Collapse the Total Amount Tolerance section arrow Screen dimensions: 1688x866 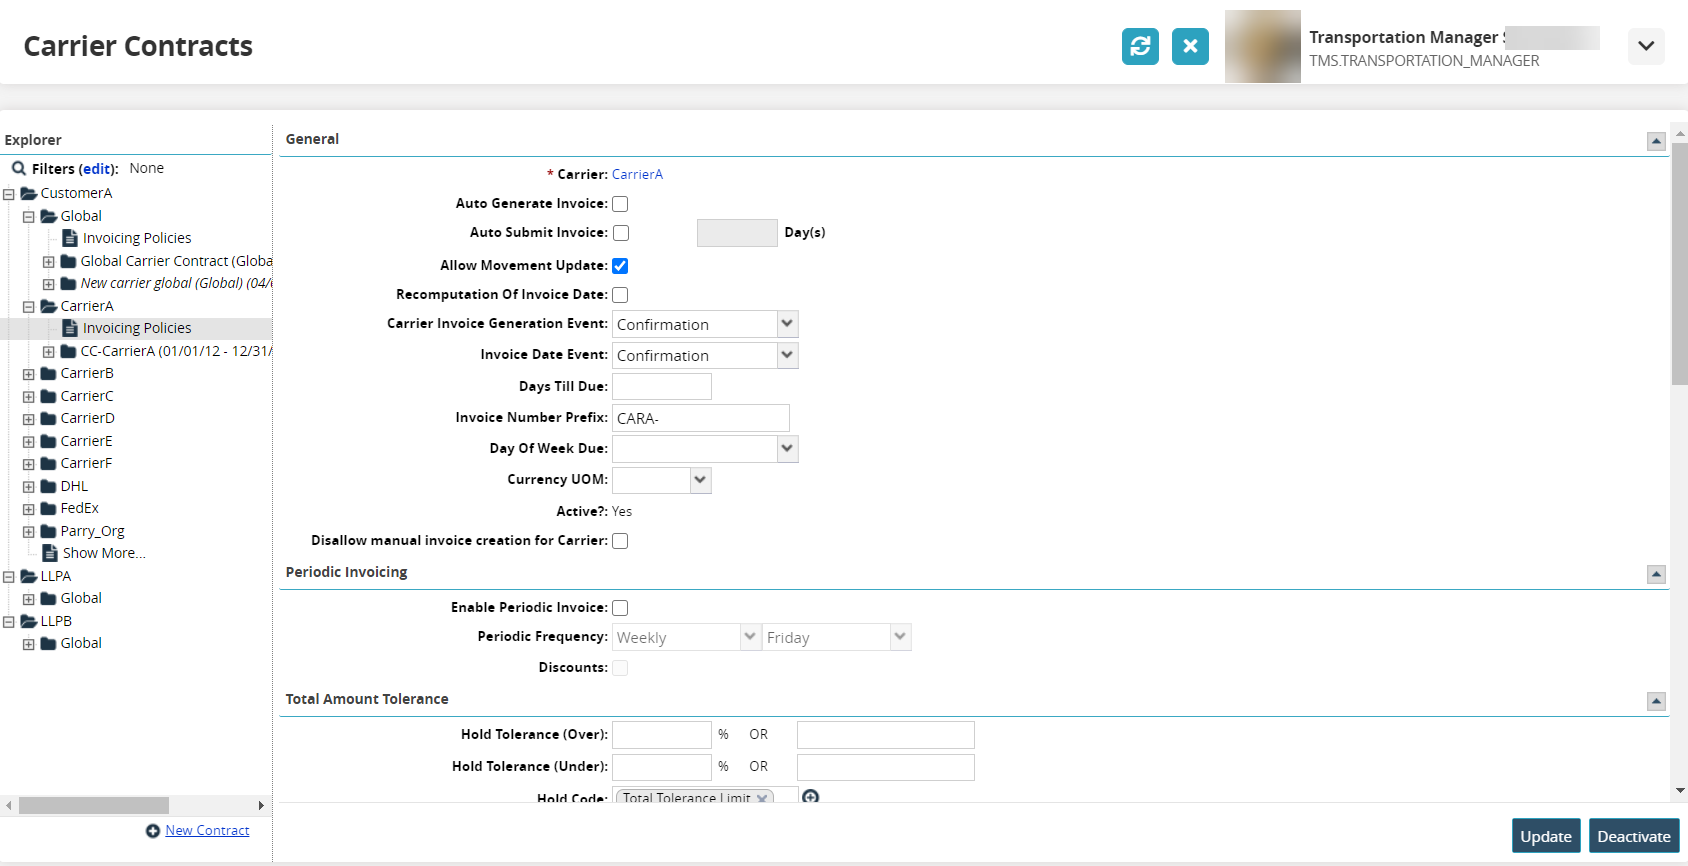pyautogui.click(x=1656, y=701)
